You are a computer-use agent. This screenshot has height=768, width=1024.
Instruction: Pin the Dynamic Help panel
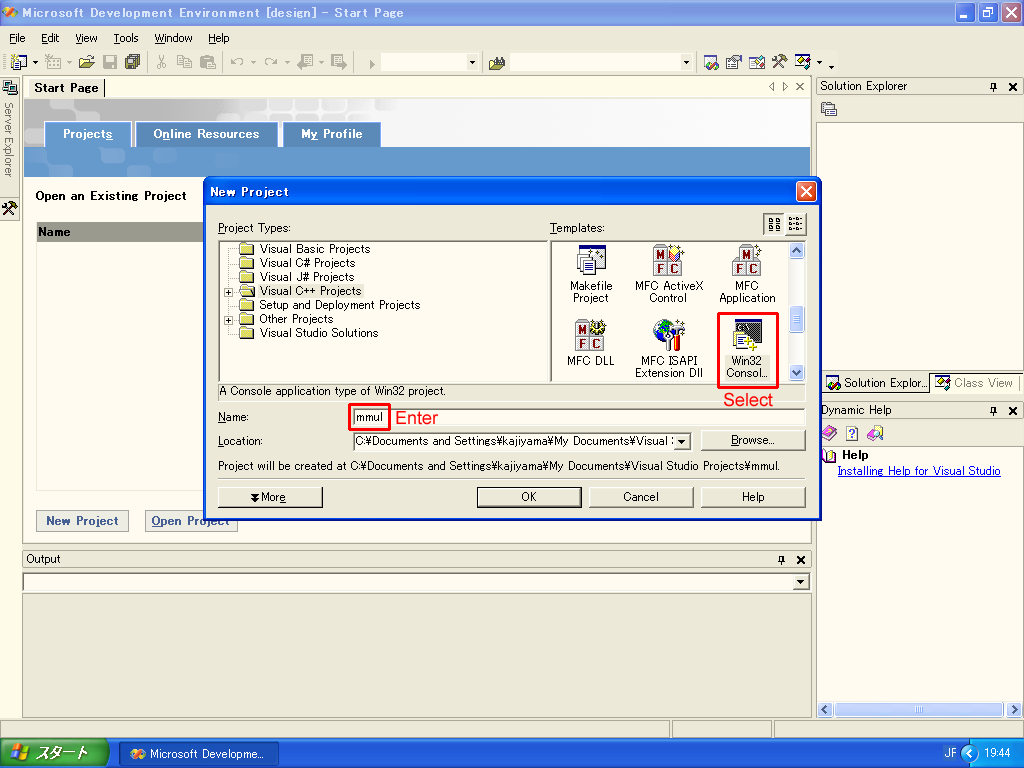(993, 411)
